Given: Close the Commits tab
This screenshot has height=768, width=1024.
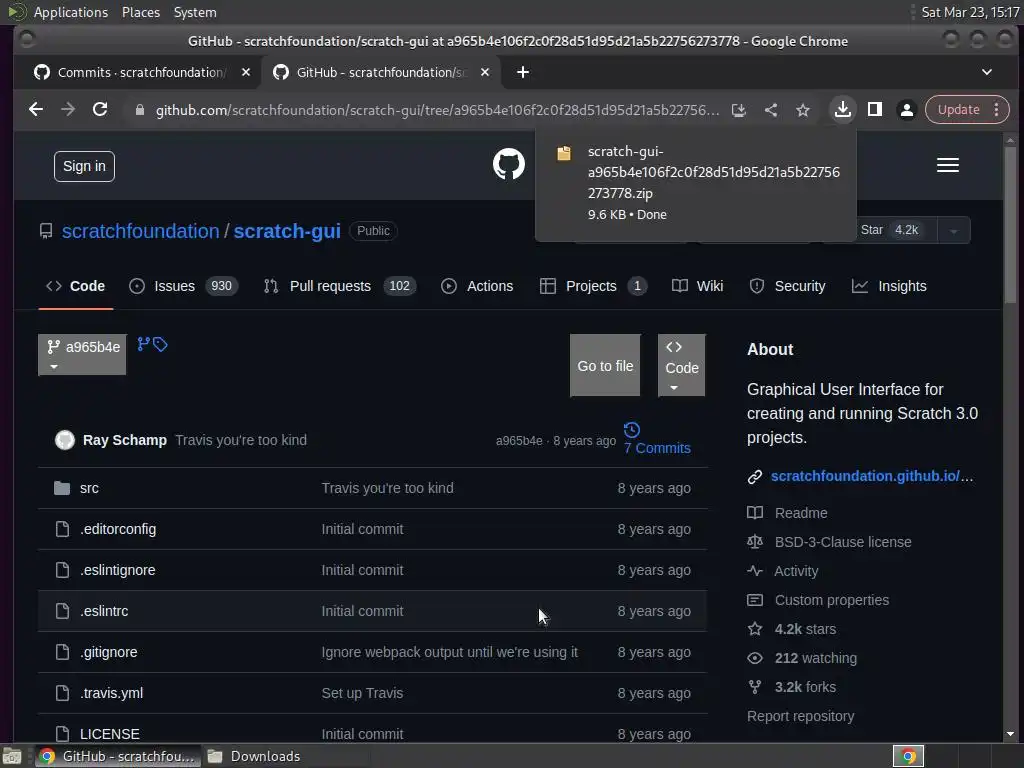Looking at the screenshot, I should [x=246, y=72].
